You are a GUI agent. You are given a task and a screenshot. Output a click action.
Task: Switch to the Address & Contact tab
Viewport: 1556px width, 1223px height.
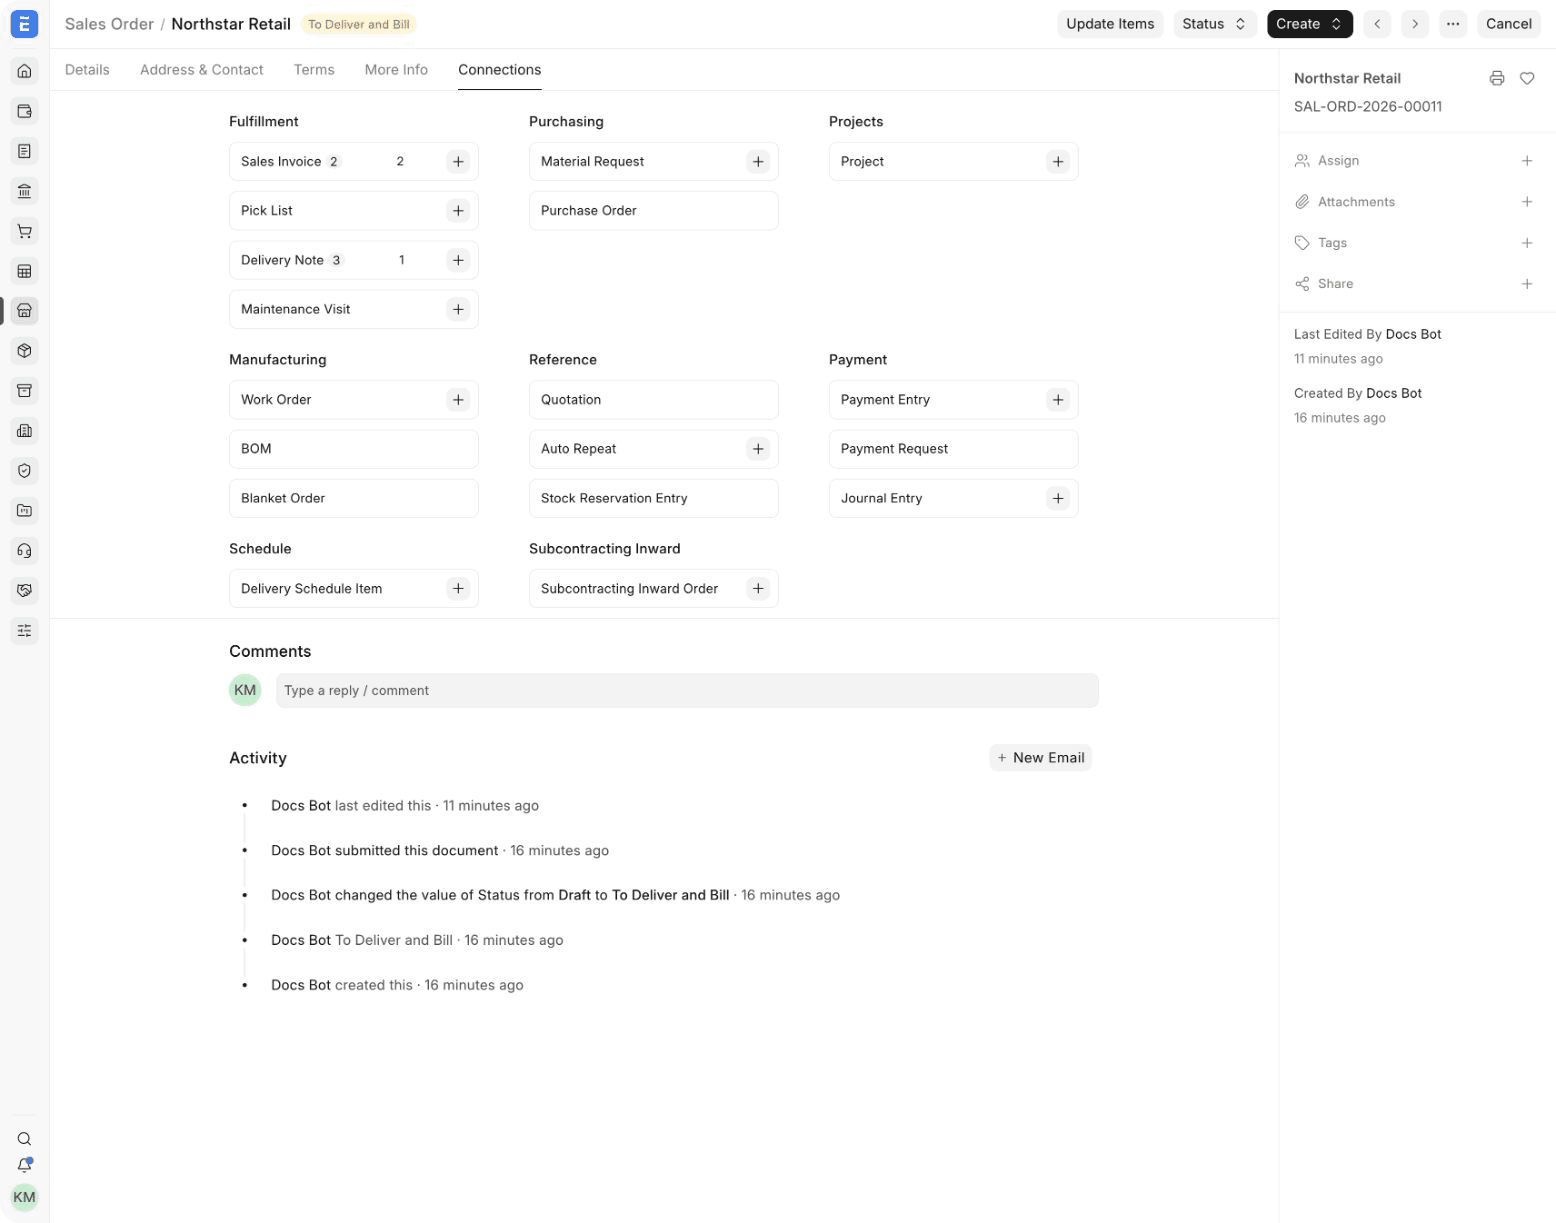tap(202, 70)
